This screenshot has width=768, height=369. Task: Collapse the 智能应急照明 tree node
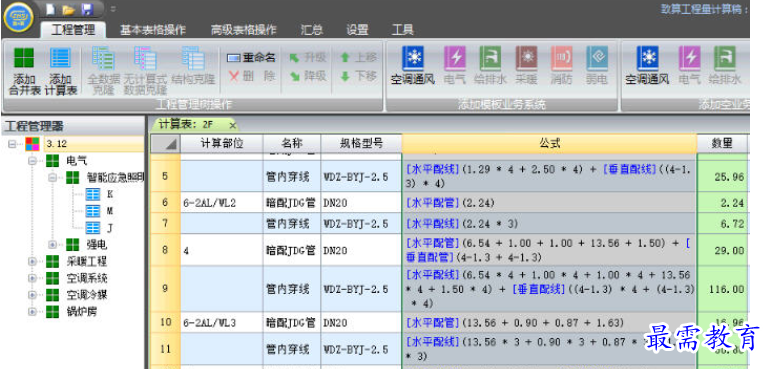coord(52,178)
